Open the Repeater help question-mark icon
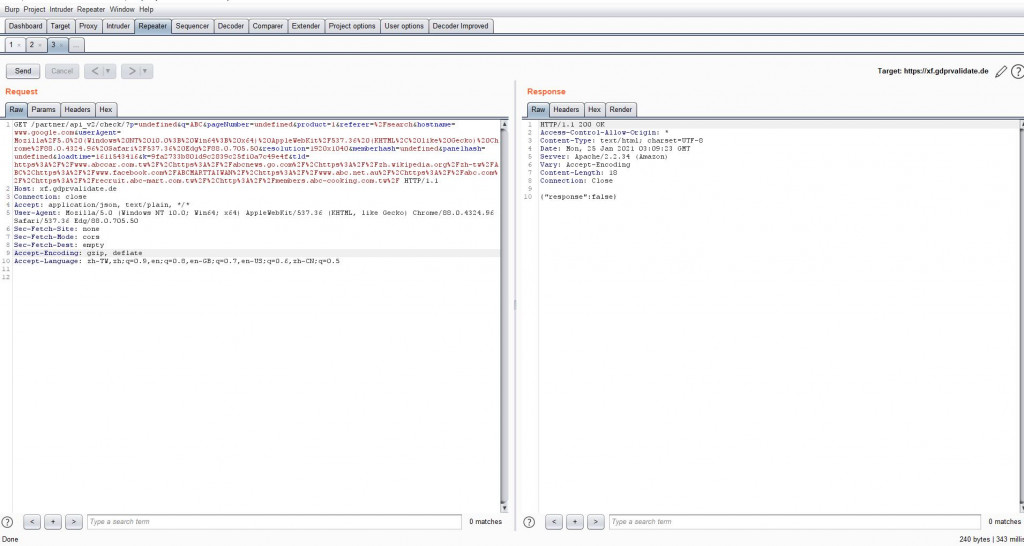 coord(1017,71)
